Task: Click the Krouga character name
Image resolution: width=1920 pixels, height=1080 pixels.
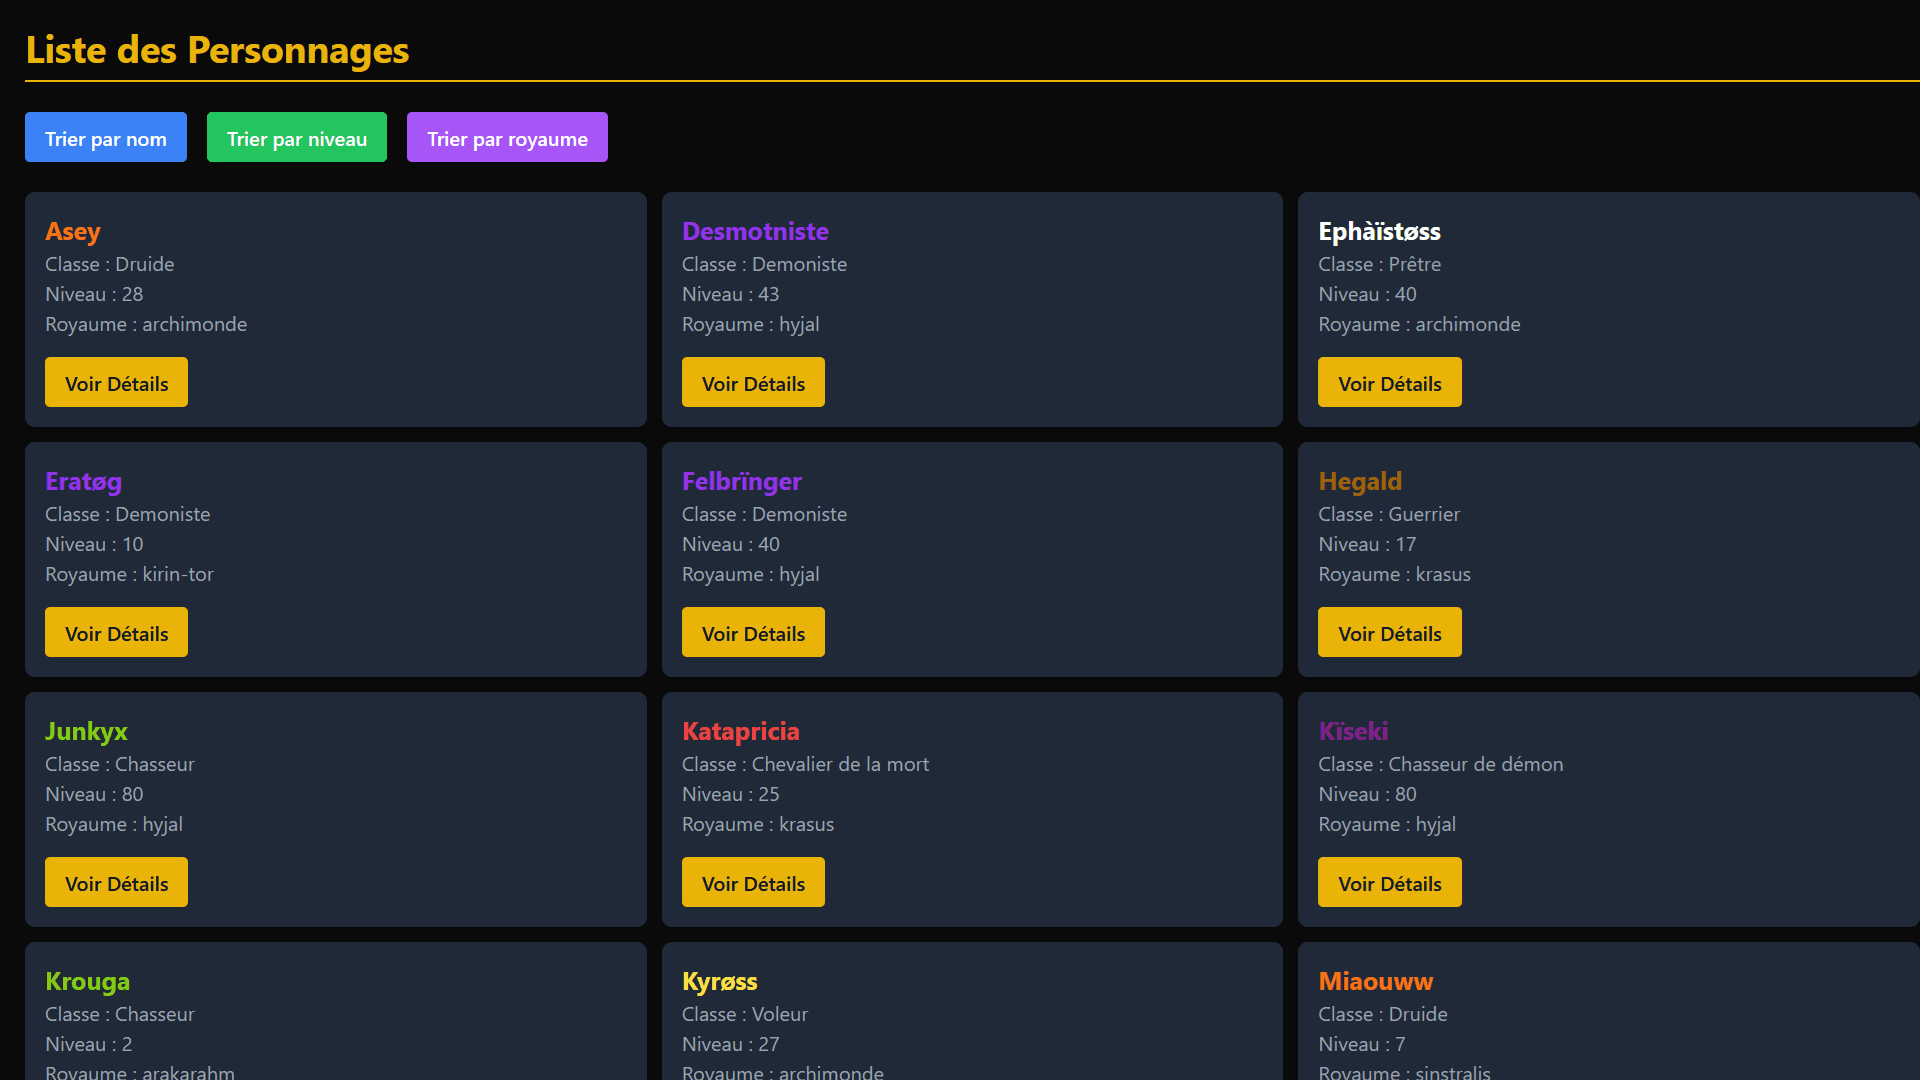Action: [x=87, y=981]
